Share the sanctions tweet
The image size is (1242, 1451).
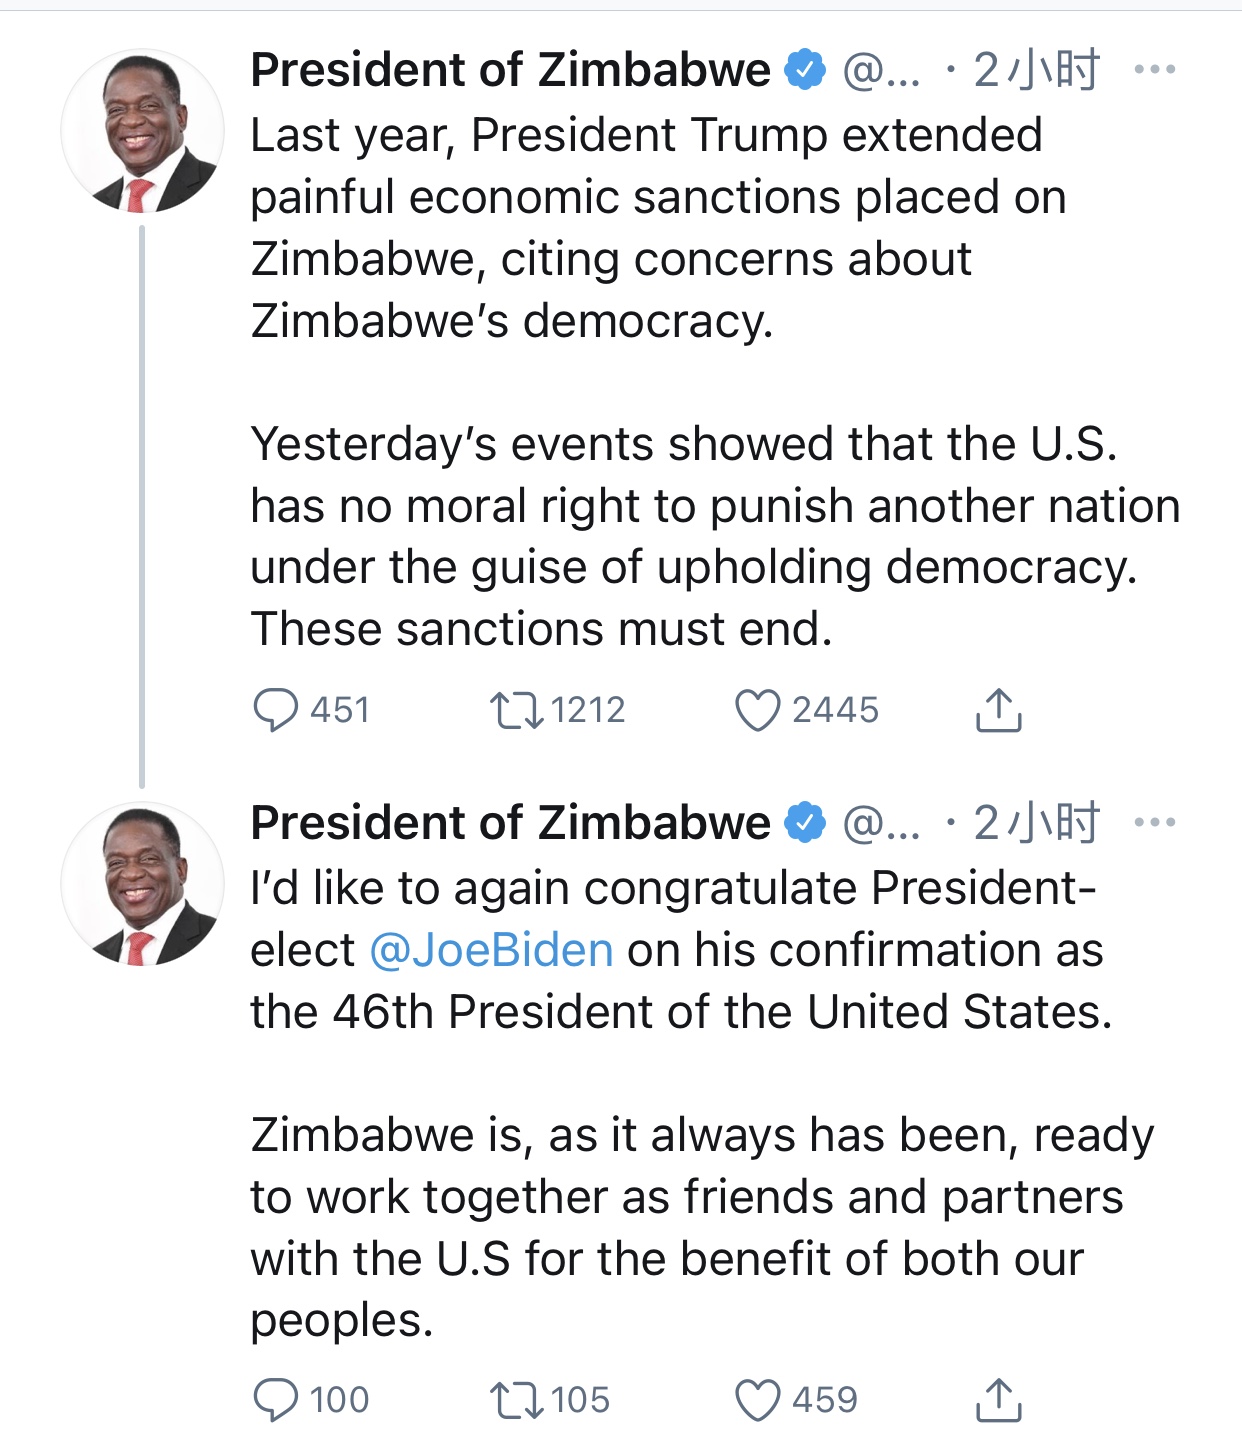997,710
